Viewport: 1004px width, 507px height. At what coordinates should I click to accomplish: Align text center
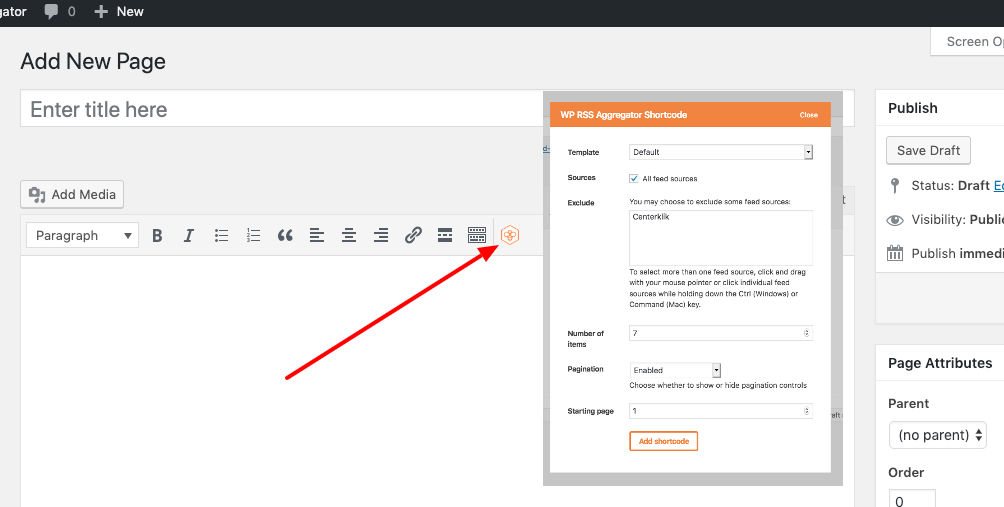coord(349,236)
